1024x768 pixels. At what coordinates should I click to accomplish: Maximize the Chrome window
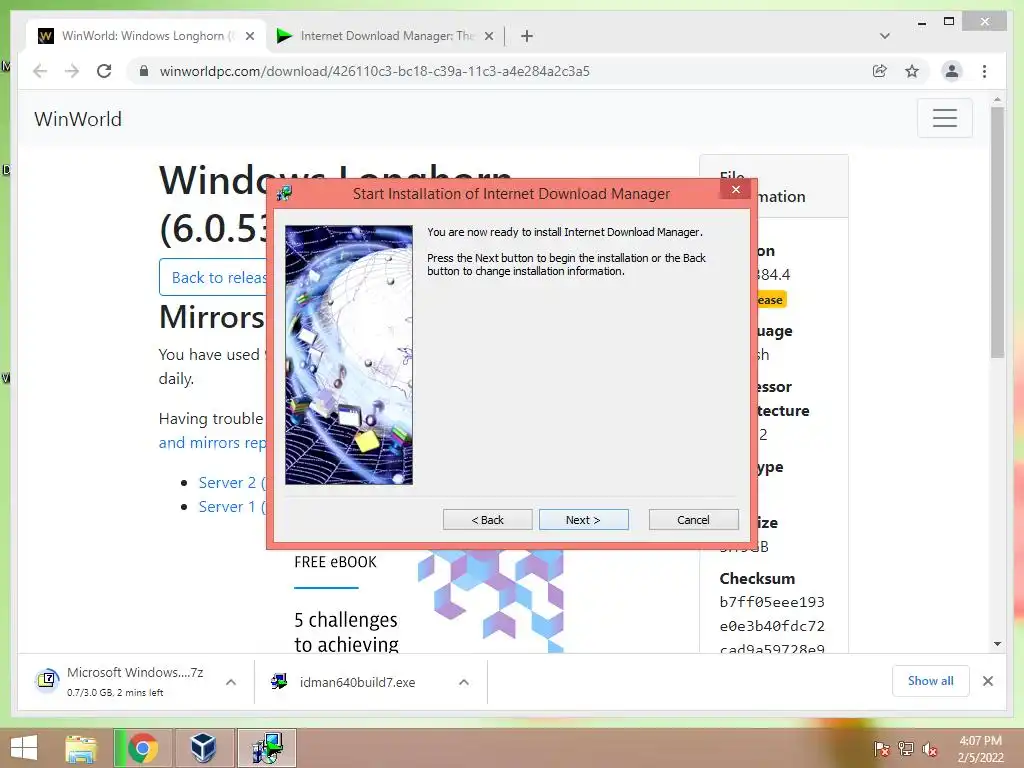tap(949, 22)
